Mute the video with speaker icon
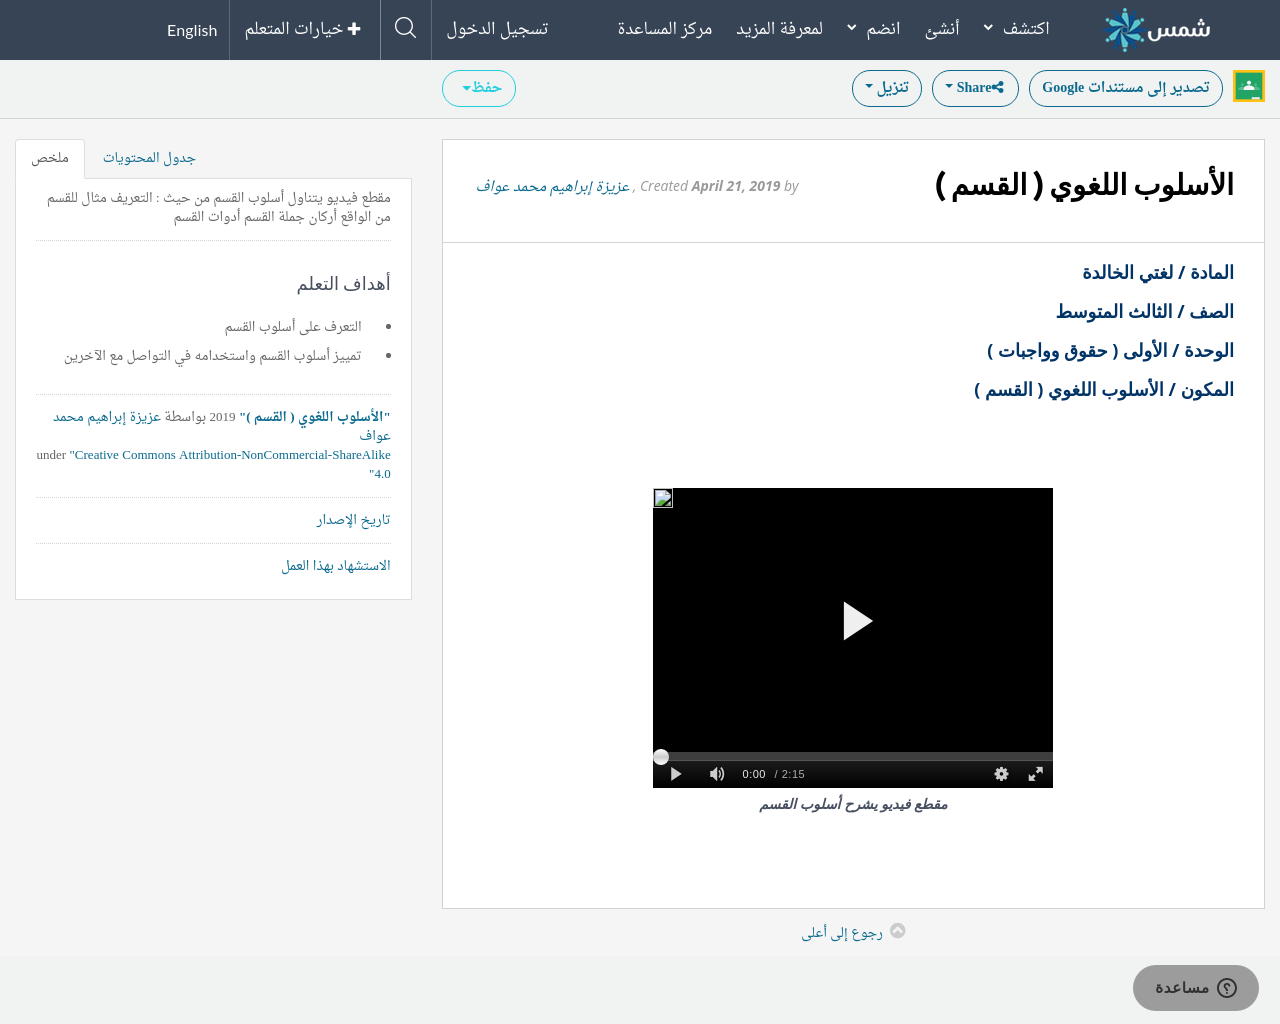The width and height of the screenshot is (1280, 1024). (717, 774)
